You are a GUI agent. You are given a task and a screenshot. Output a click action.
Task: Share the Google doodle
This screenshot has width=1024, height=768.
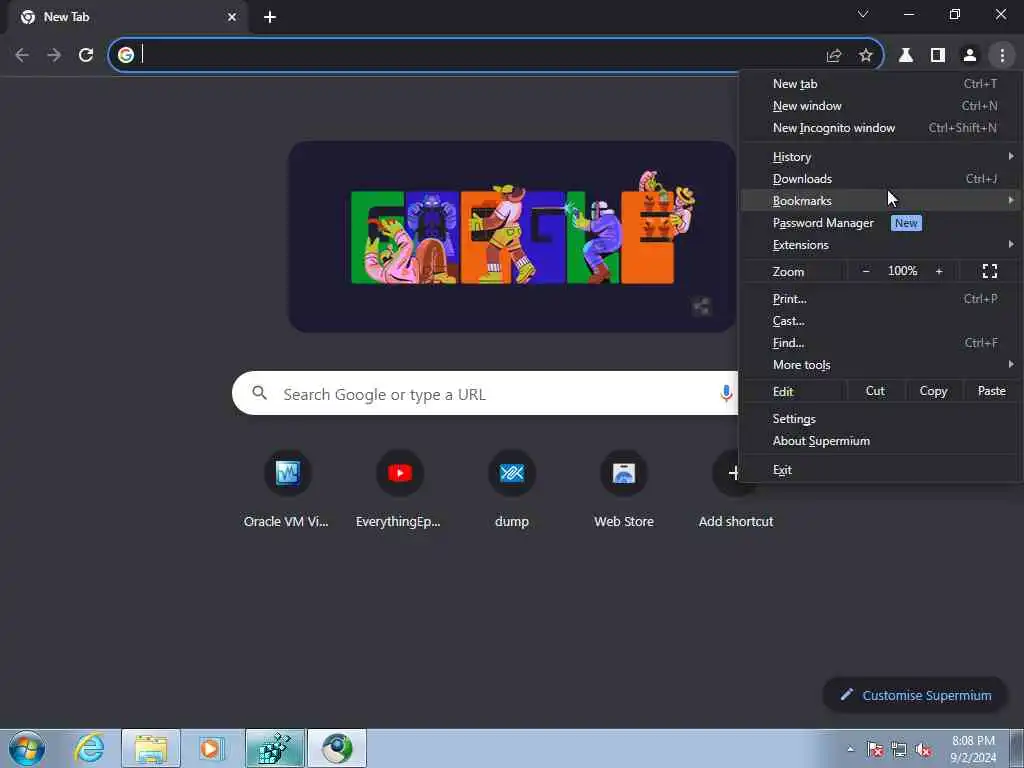click(701, 306)
